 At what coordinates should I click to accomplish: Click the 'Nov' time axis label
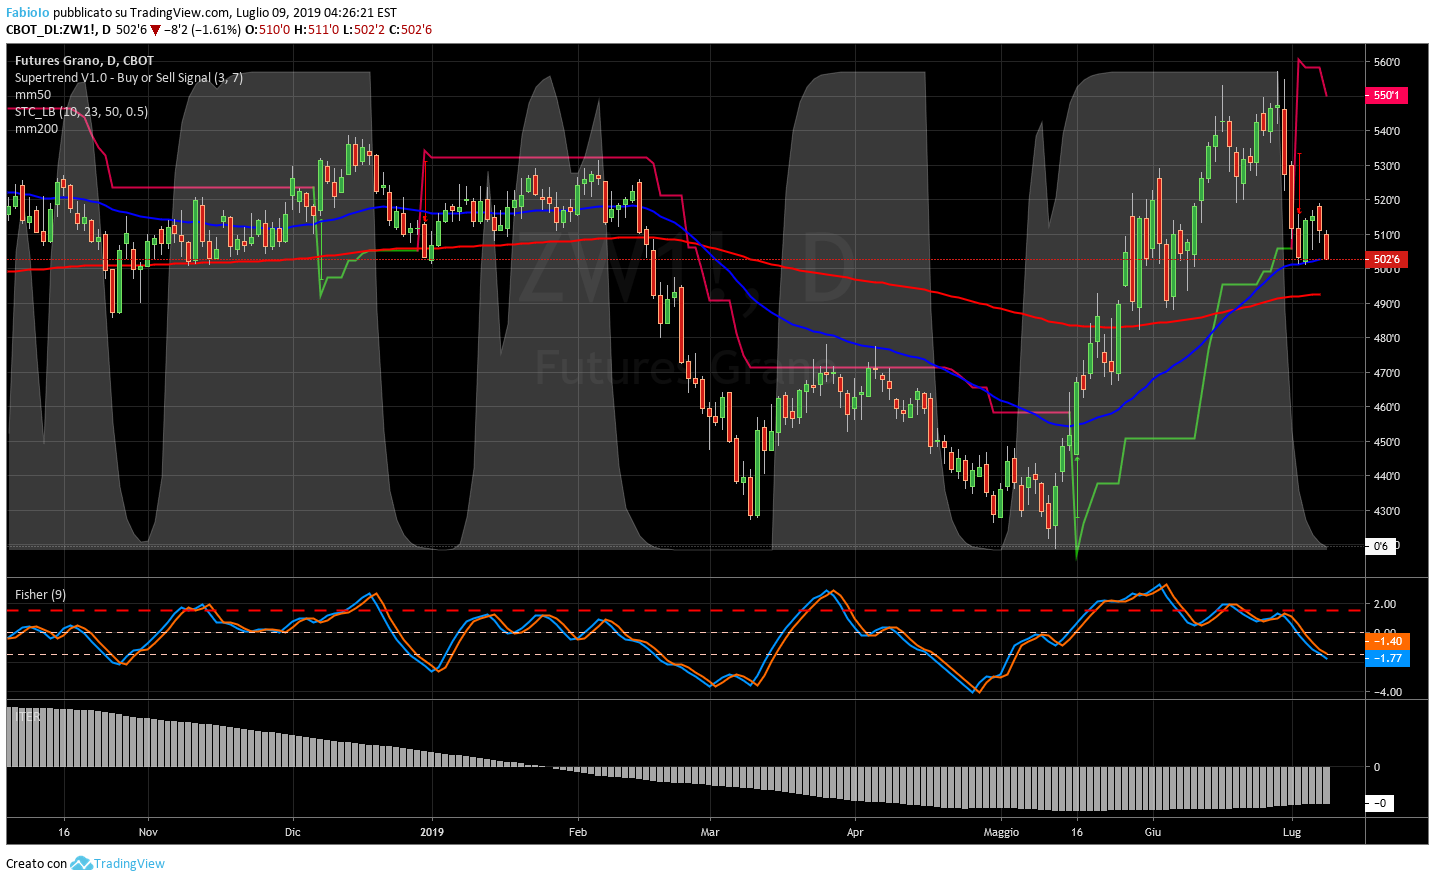point(148,832)
